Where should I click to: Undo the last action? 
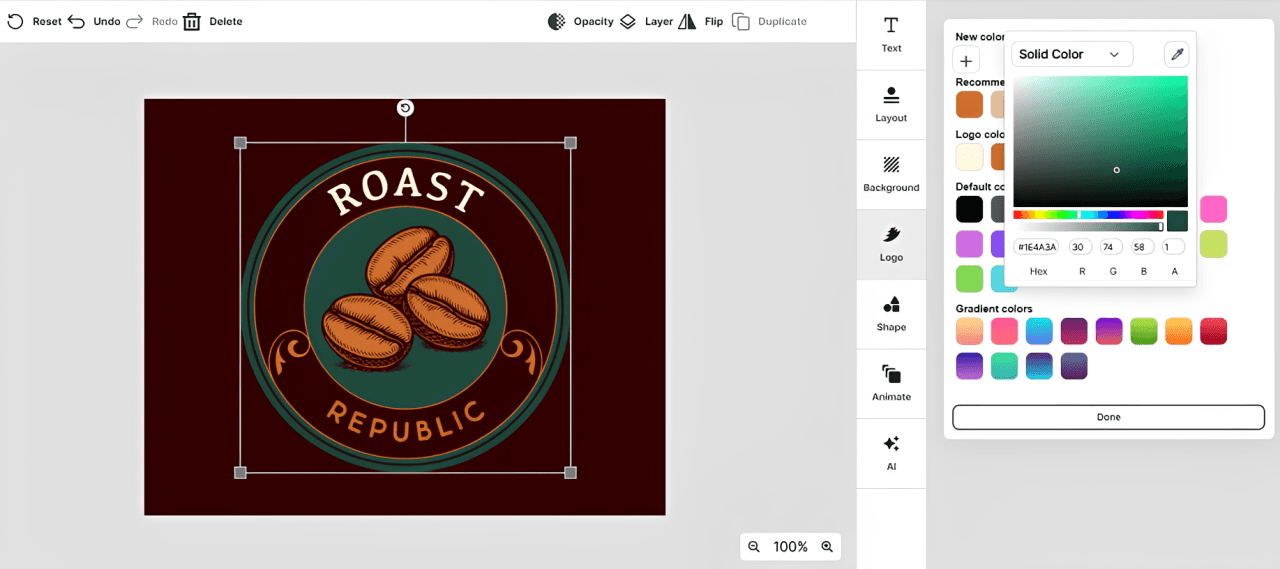77,21
